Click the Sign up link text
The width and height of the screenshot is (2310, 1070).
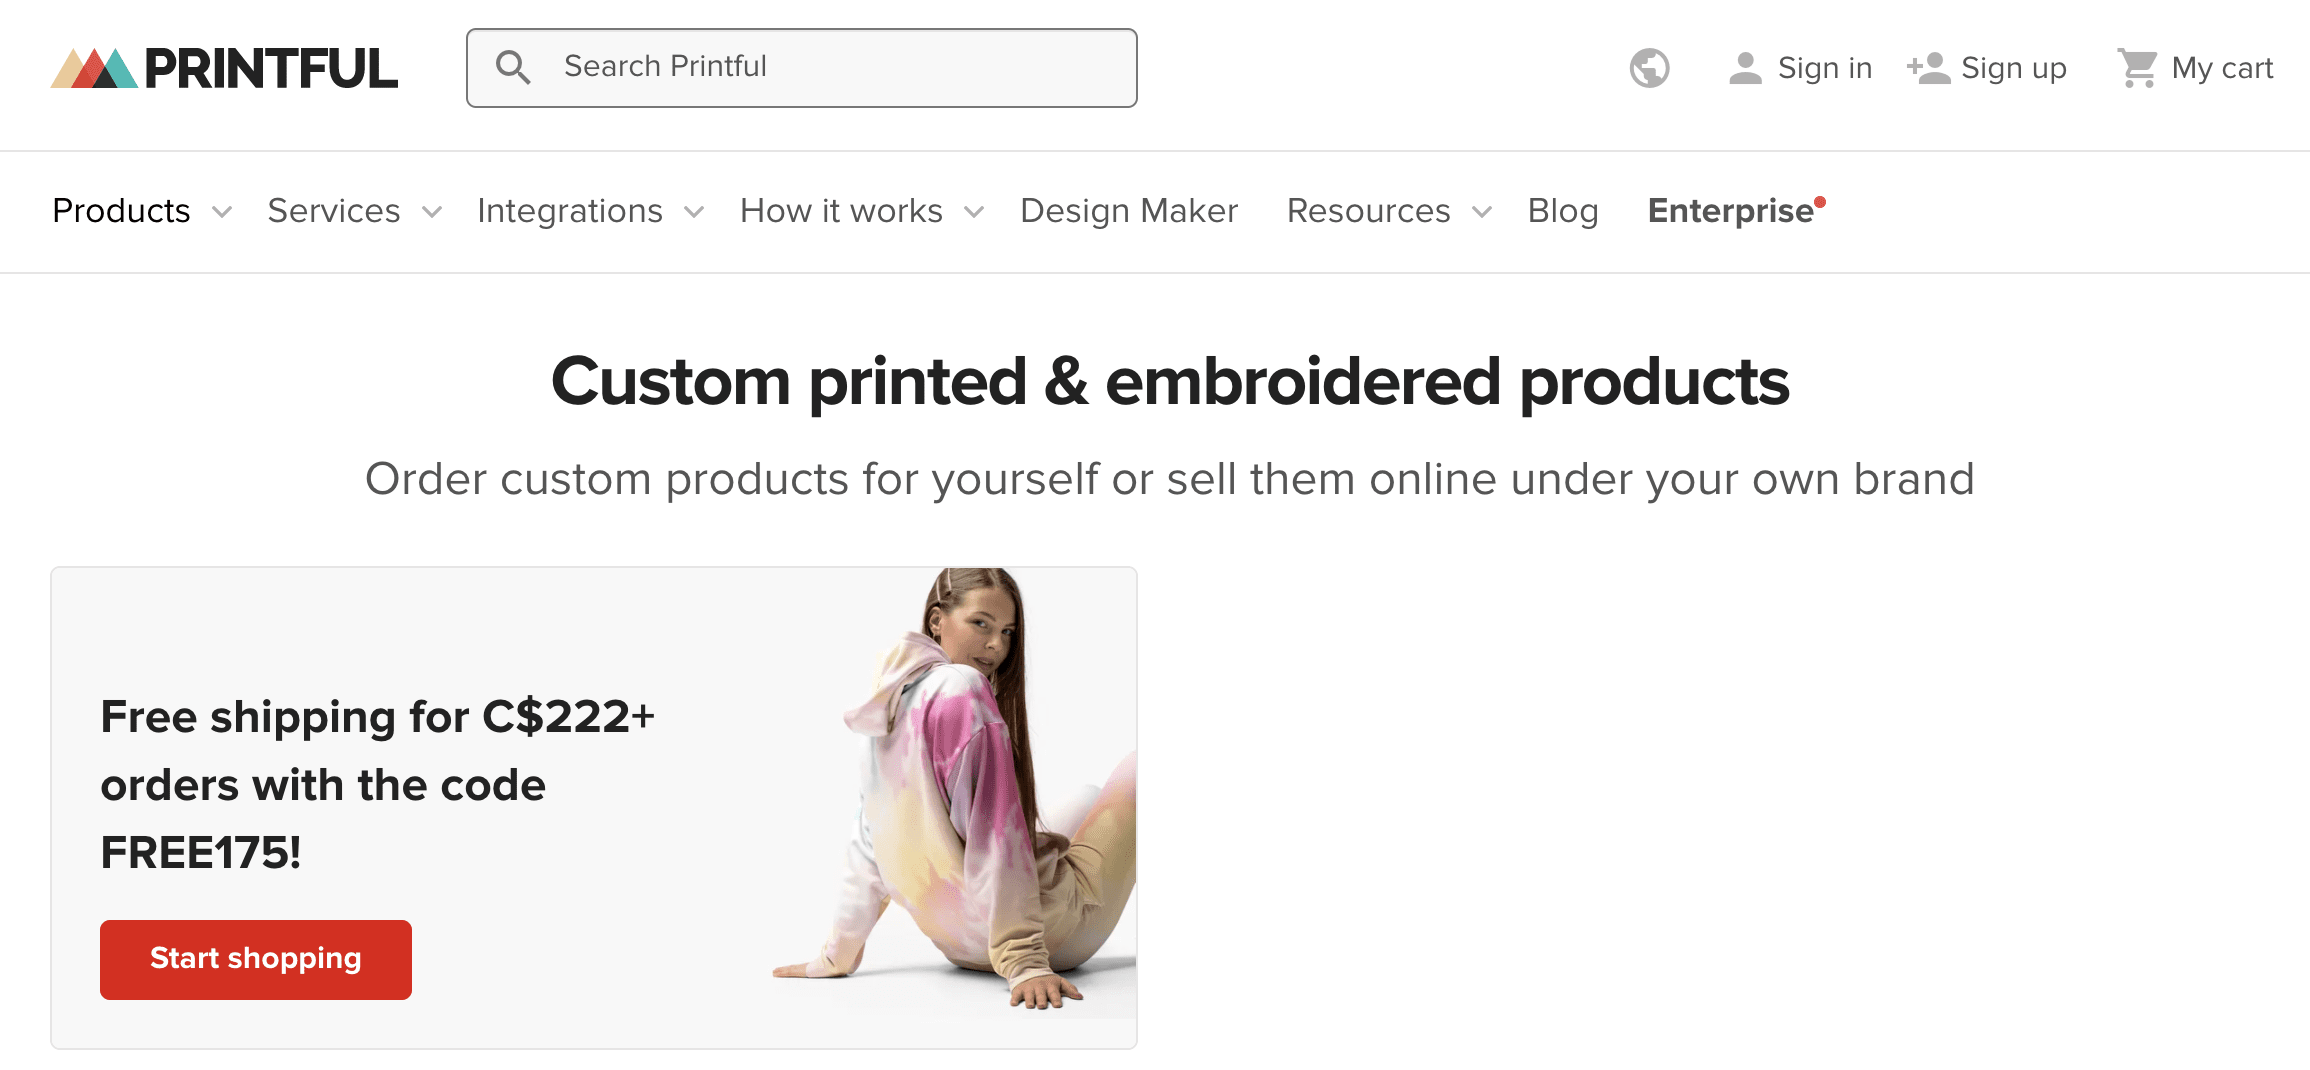(2013, 68)
